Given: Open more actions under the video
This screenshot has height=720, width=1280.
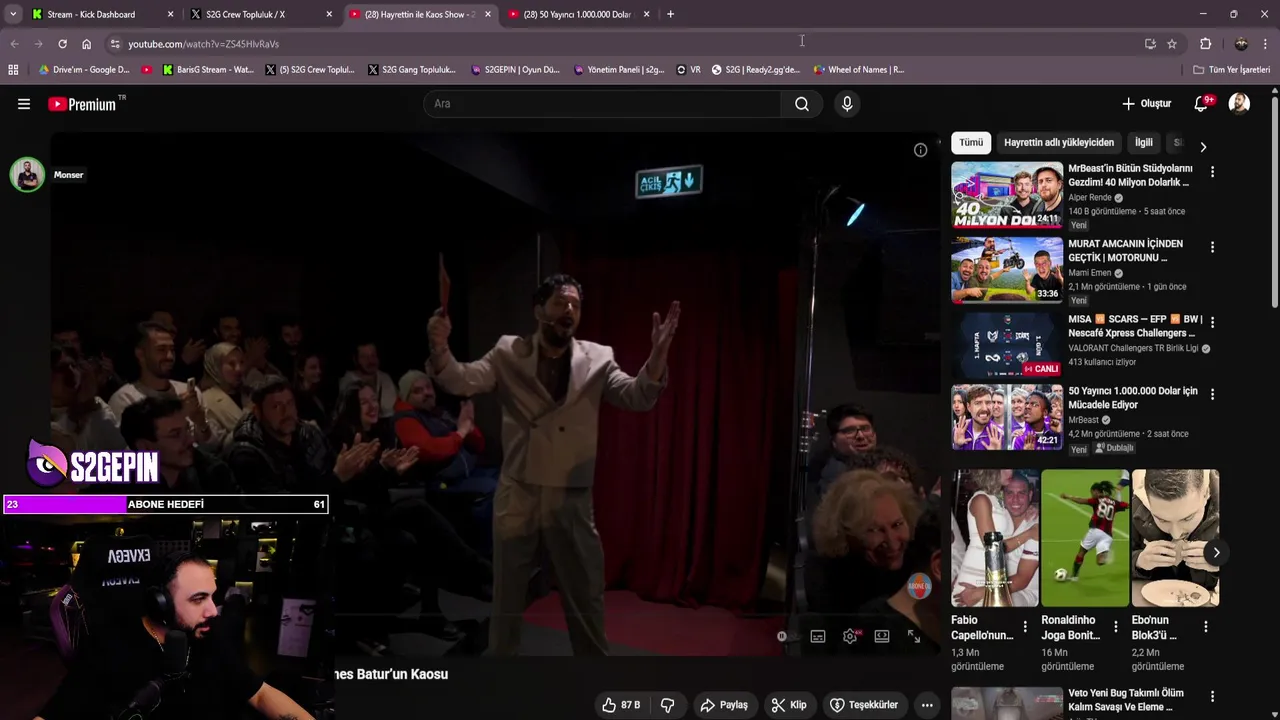Looking at the screenshot, I should coord(927,705).
